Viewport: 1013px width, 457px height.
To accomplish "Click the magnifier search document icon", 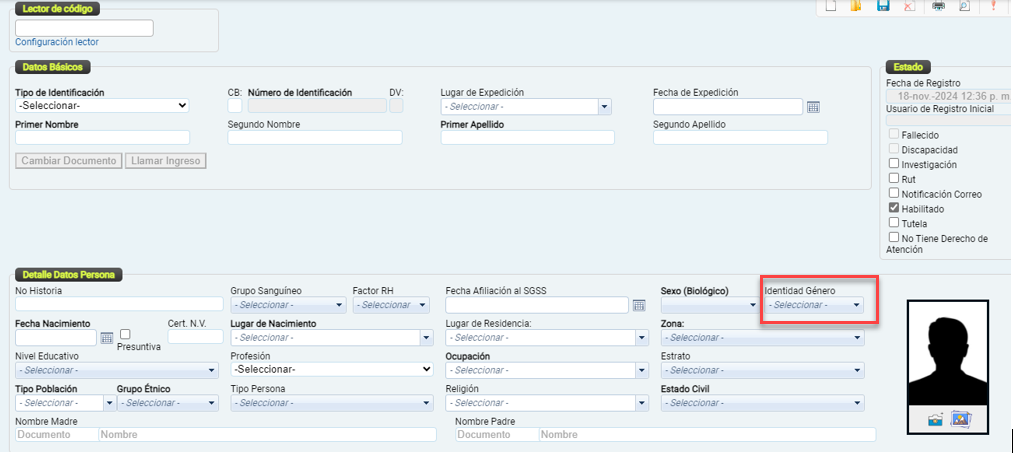I will click(x=965, y=6).
